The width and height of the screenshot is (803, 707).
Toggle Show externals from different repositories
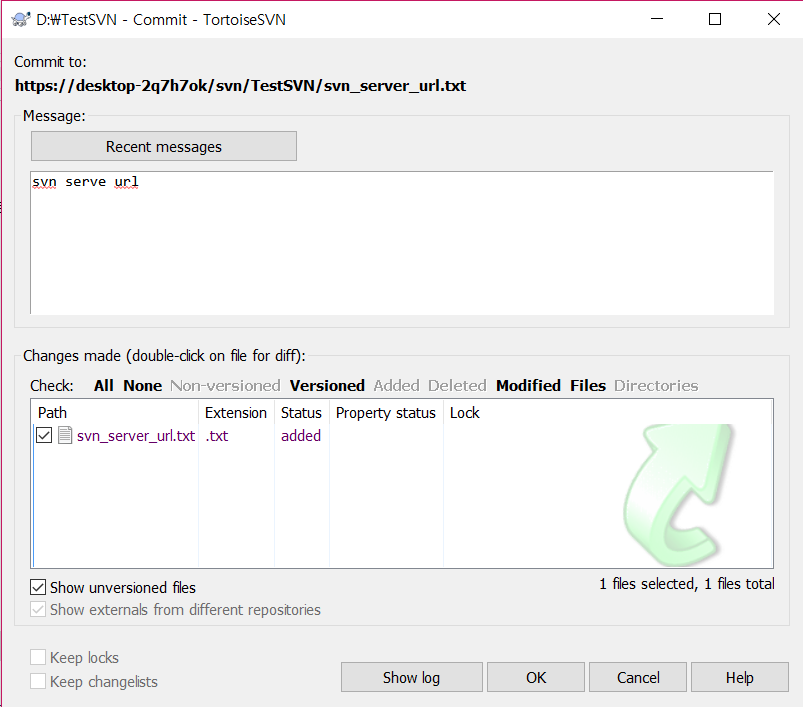[38, 610]
